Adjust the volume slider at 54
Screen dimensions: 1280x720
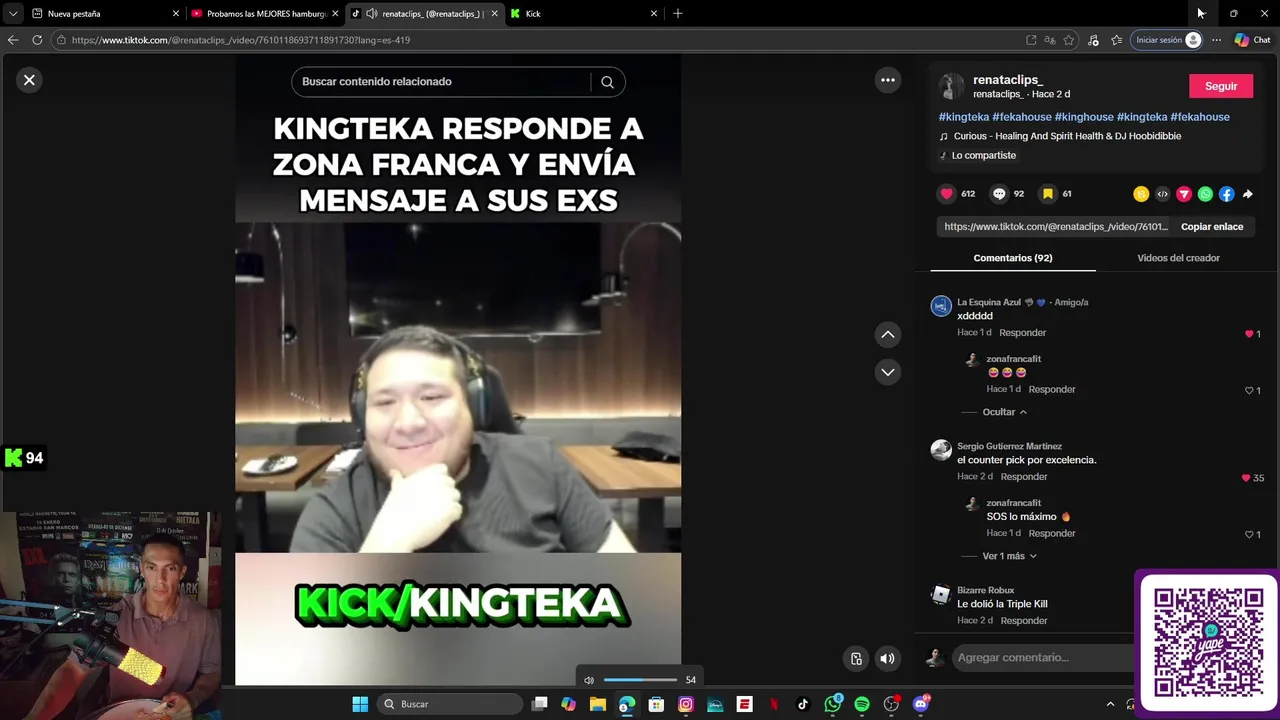tap(640, 680)
